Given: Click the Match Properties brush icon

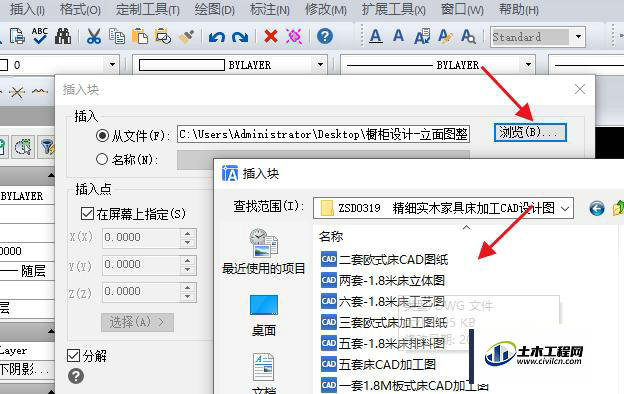Looking at the screenshot, I should point(186,36).
